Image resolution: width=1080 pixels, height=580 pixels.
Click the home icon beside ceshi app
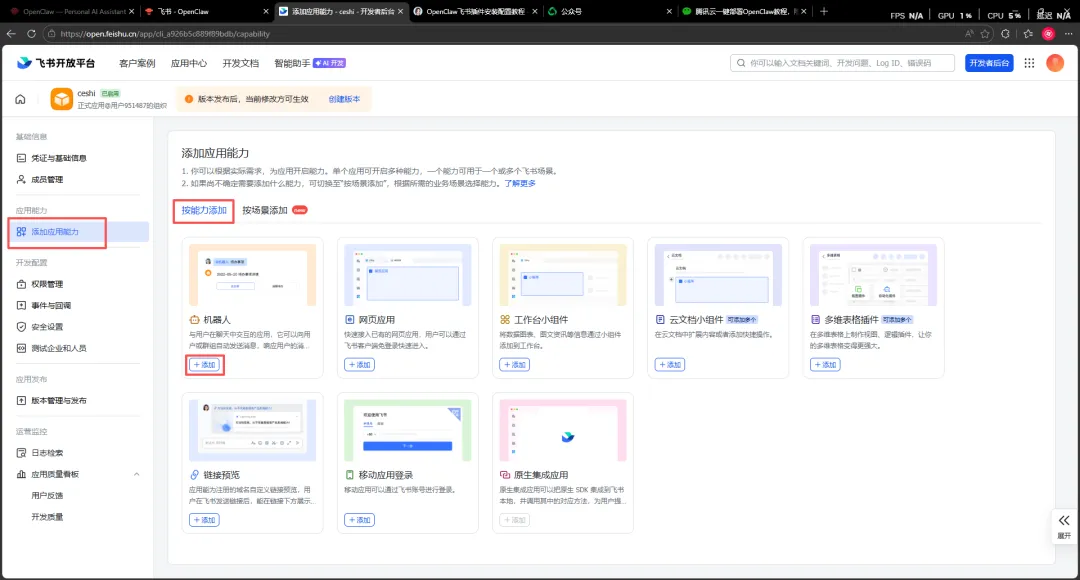21,99
